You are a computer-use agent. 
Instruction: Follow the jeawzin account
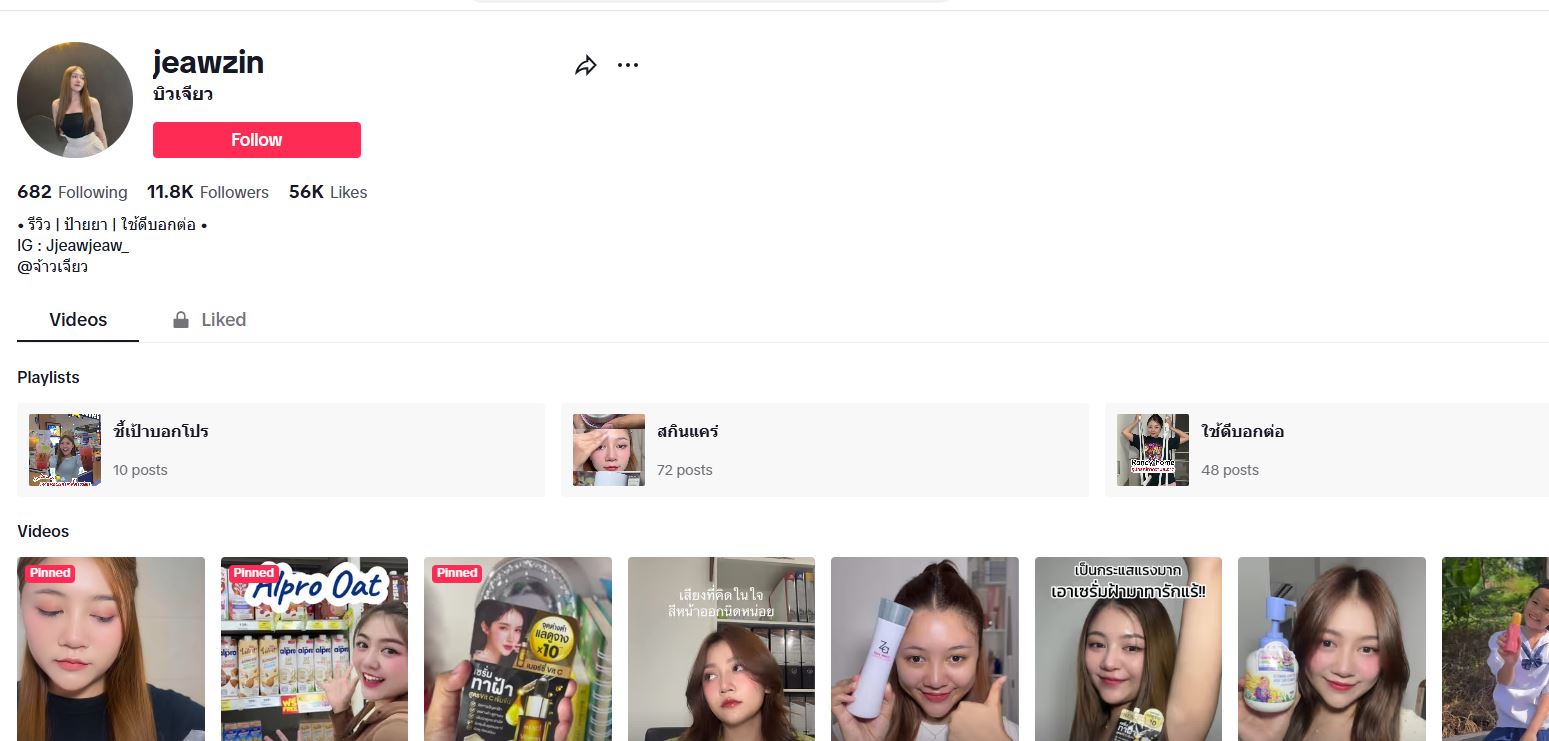(x=257, y=140)
